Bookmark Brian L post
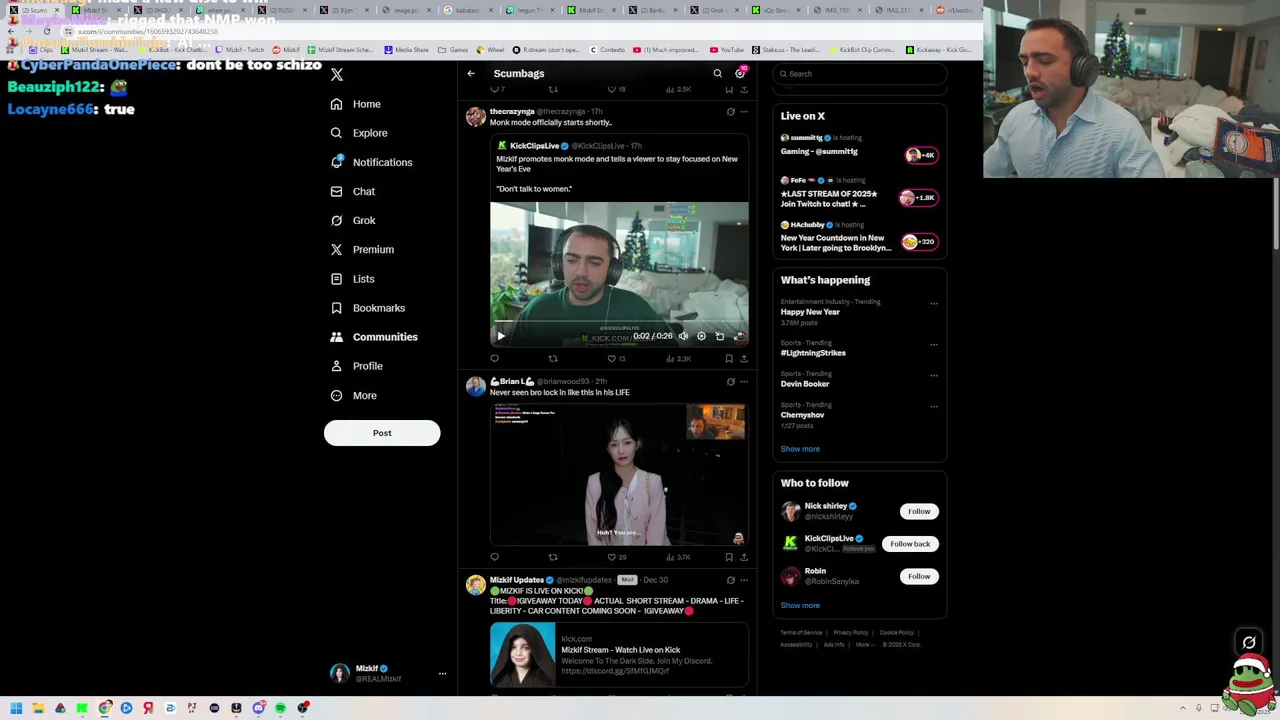This screenshot has height=720, width=1280. (729, 557)
